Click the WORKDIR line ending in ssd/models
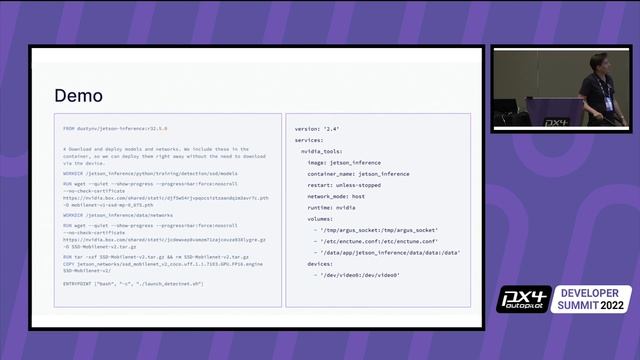 (x=150, y=173)
